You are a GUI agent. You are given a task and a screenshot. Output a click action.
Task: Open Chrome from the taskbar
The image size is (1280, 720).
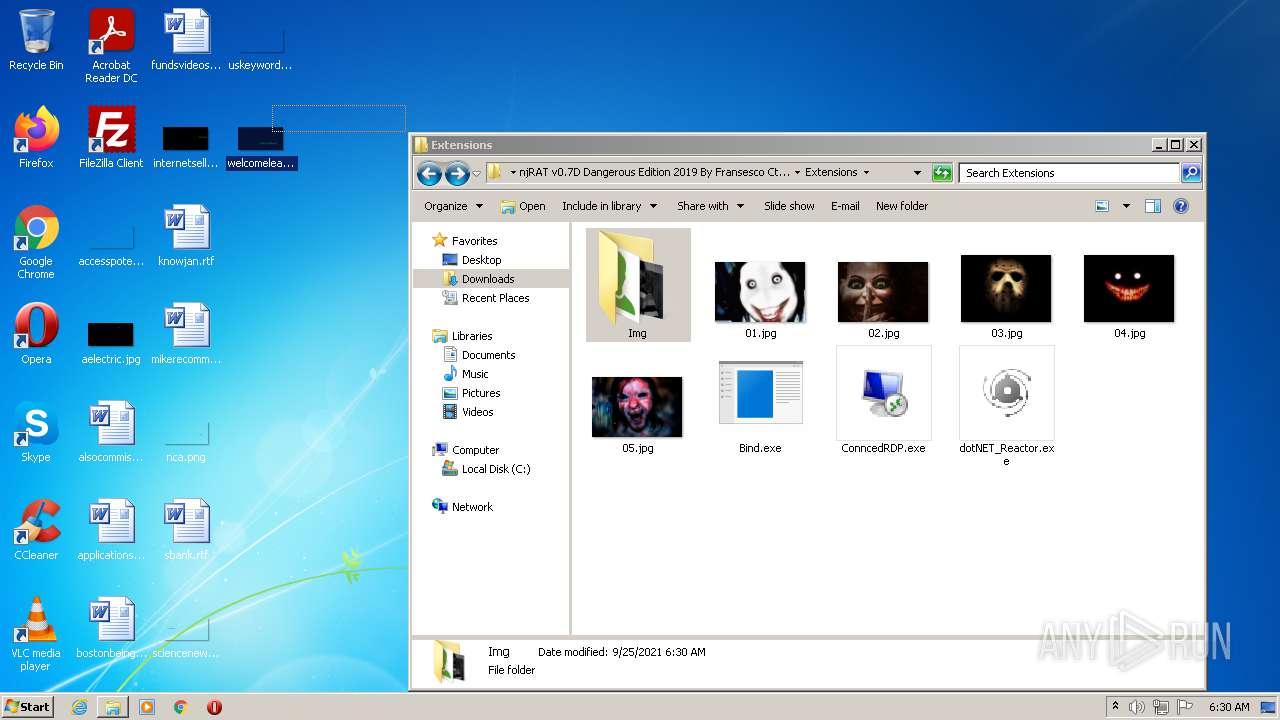pos(181,707)
